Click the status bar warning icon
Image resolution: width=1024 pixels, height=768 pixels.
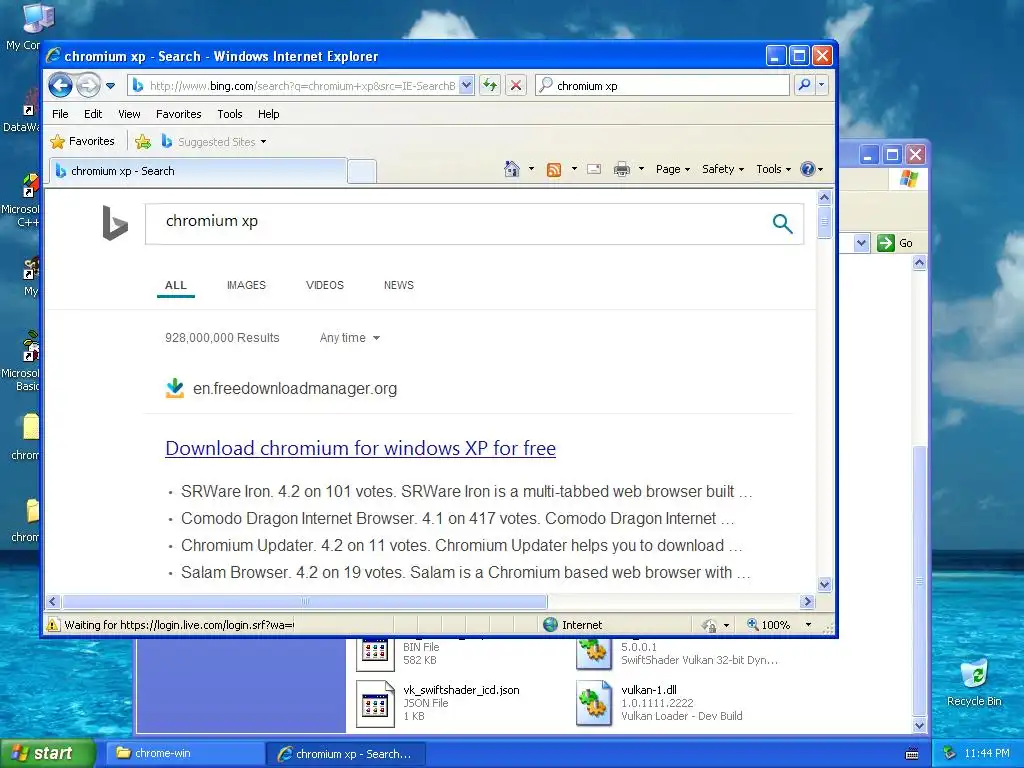tap(53, 625)
